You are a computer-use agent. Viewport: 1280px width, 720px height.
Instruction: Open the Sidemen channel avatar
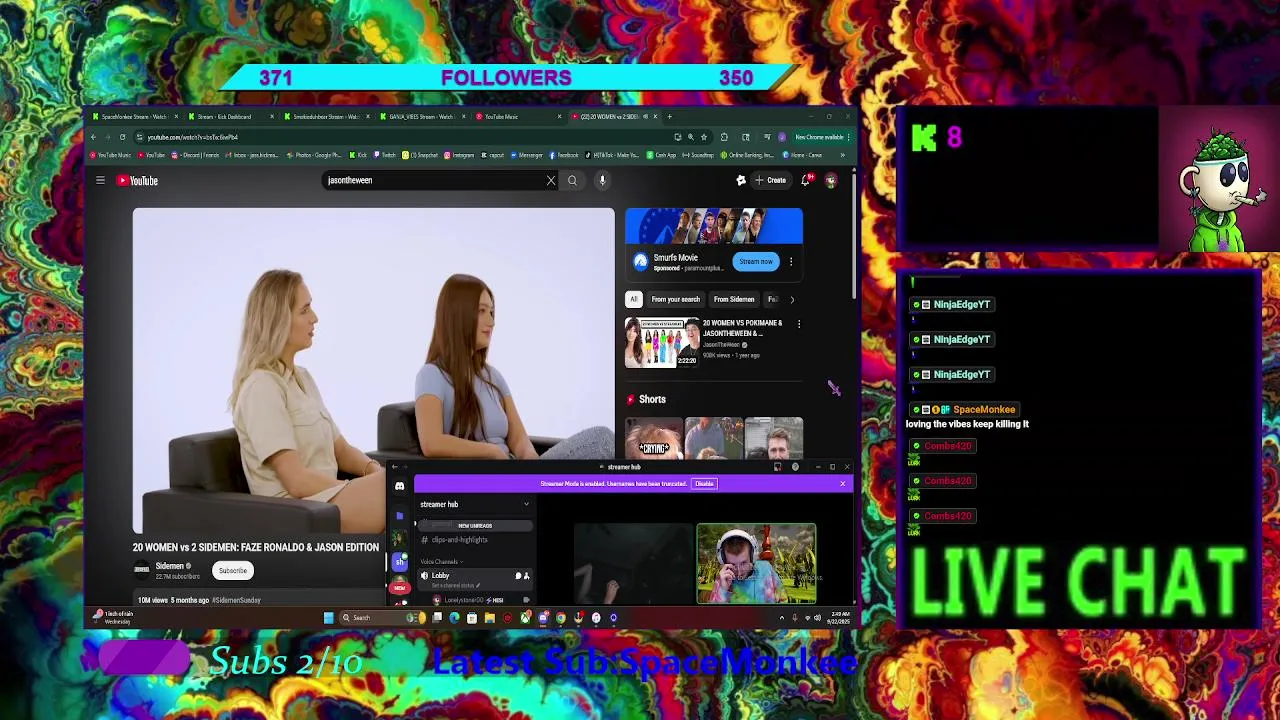point(142,570)
